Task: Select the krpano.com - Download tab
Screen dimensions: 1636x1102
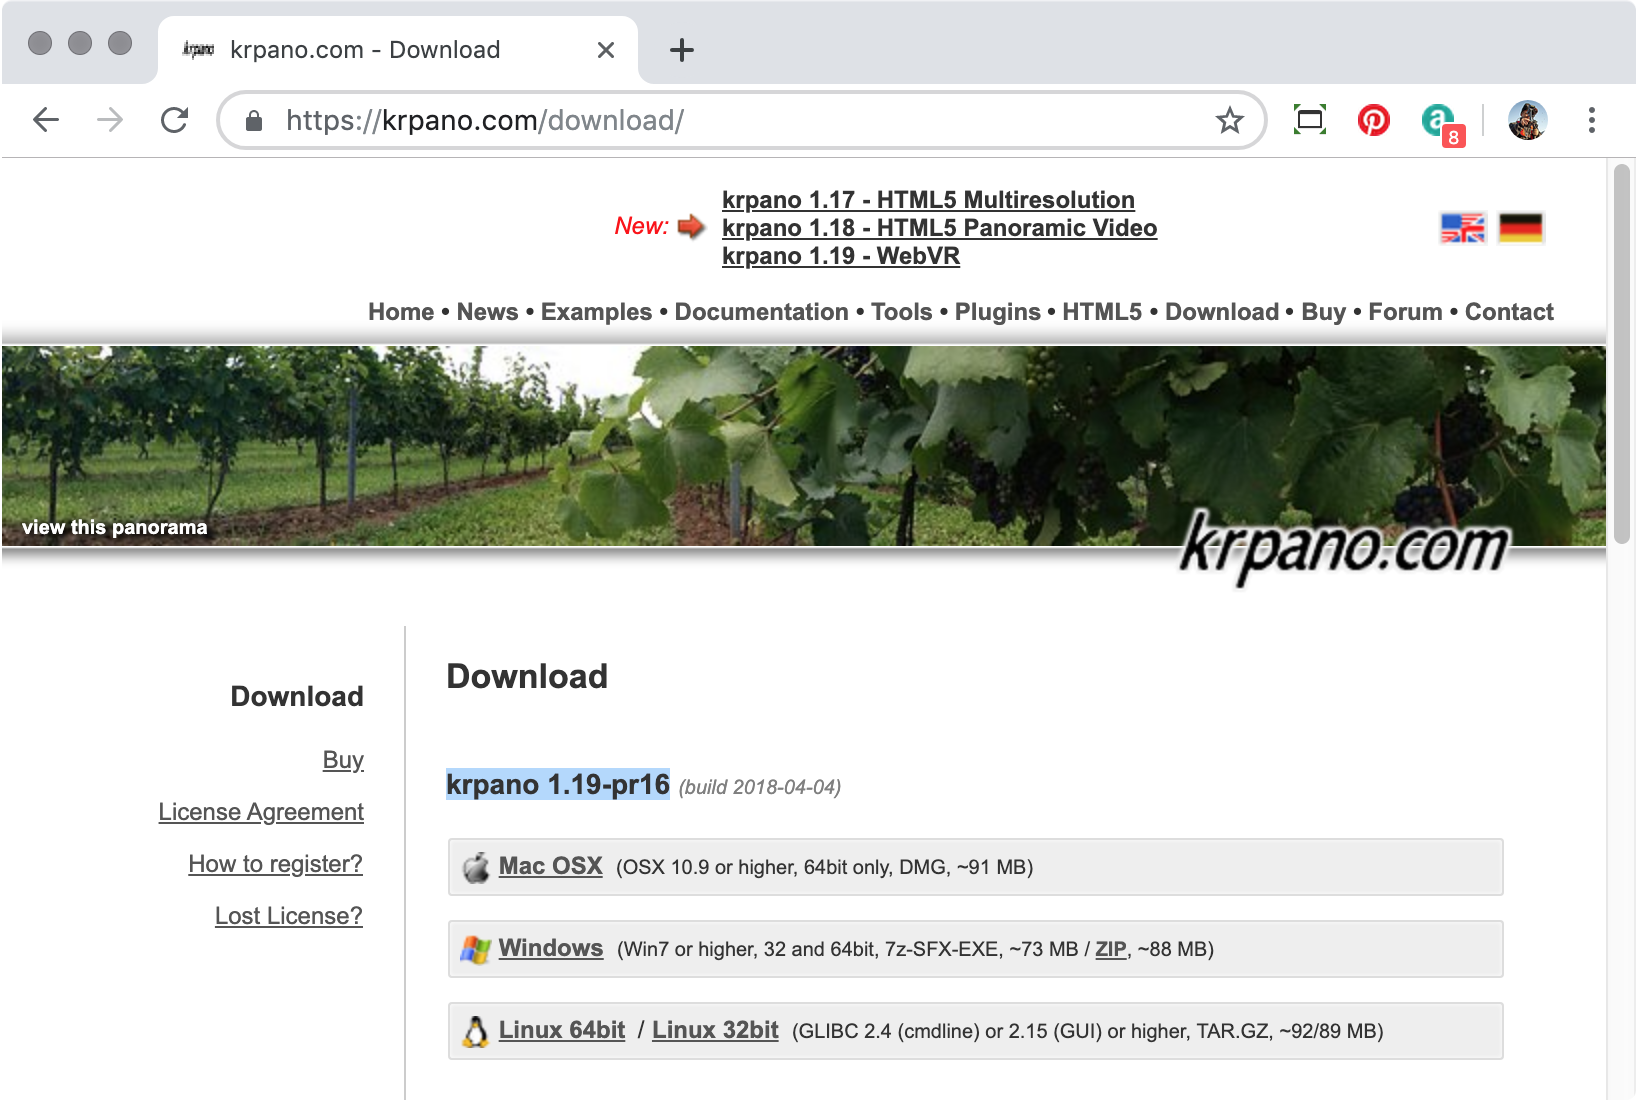Action: (398, 50)
